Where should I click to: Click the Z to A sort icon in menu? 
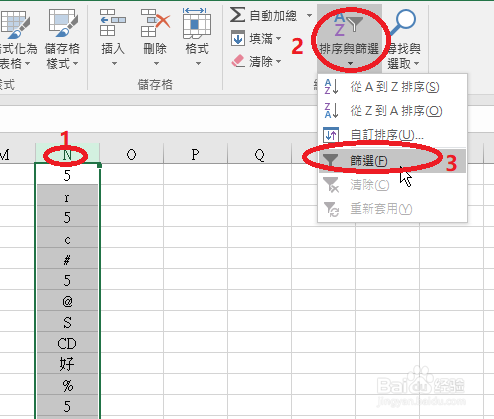point(331,110)
